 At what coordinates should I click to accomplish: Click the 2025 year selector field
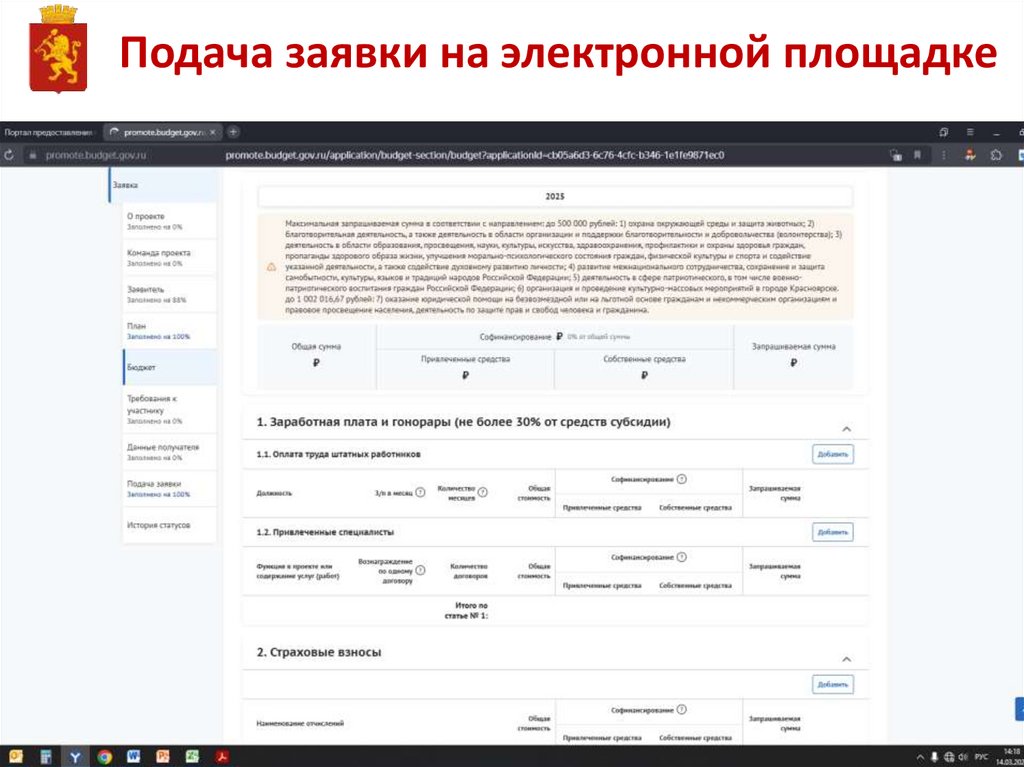[x=555, y=197]
